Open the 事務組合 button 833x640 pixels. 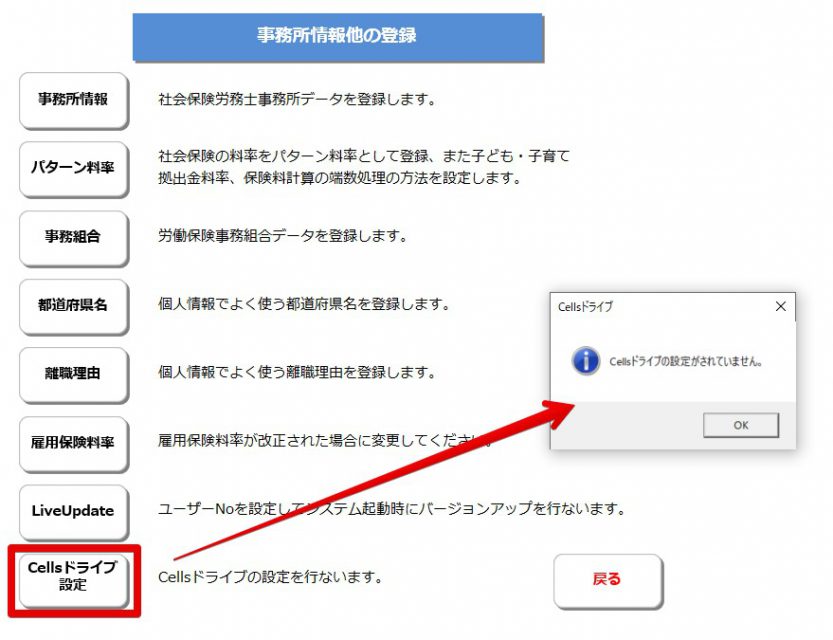74,237
